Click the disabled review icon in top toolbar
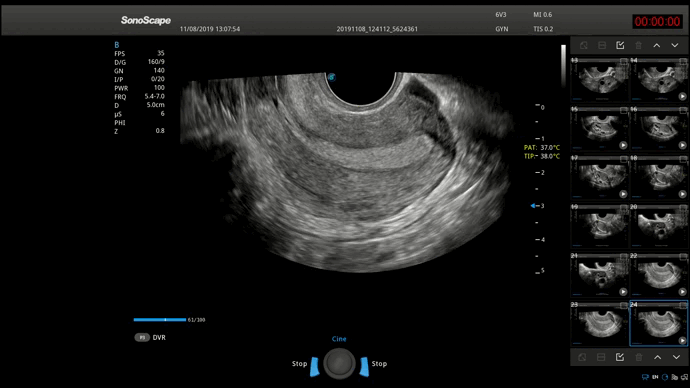 [584, 45]
